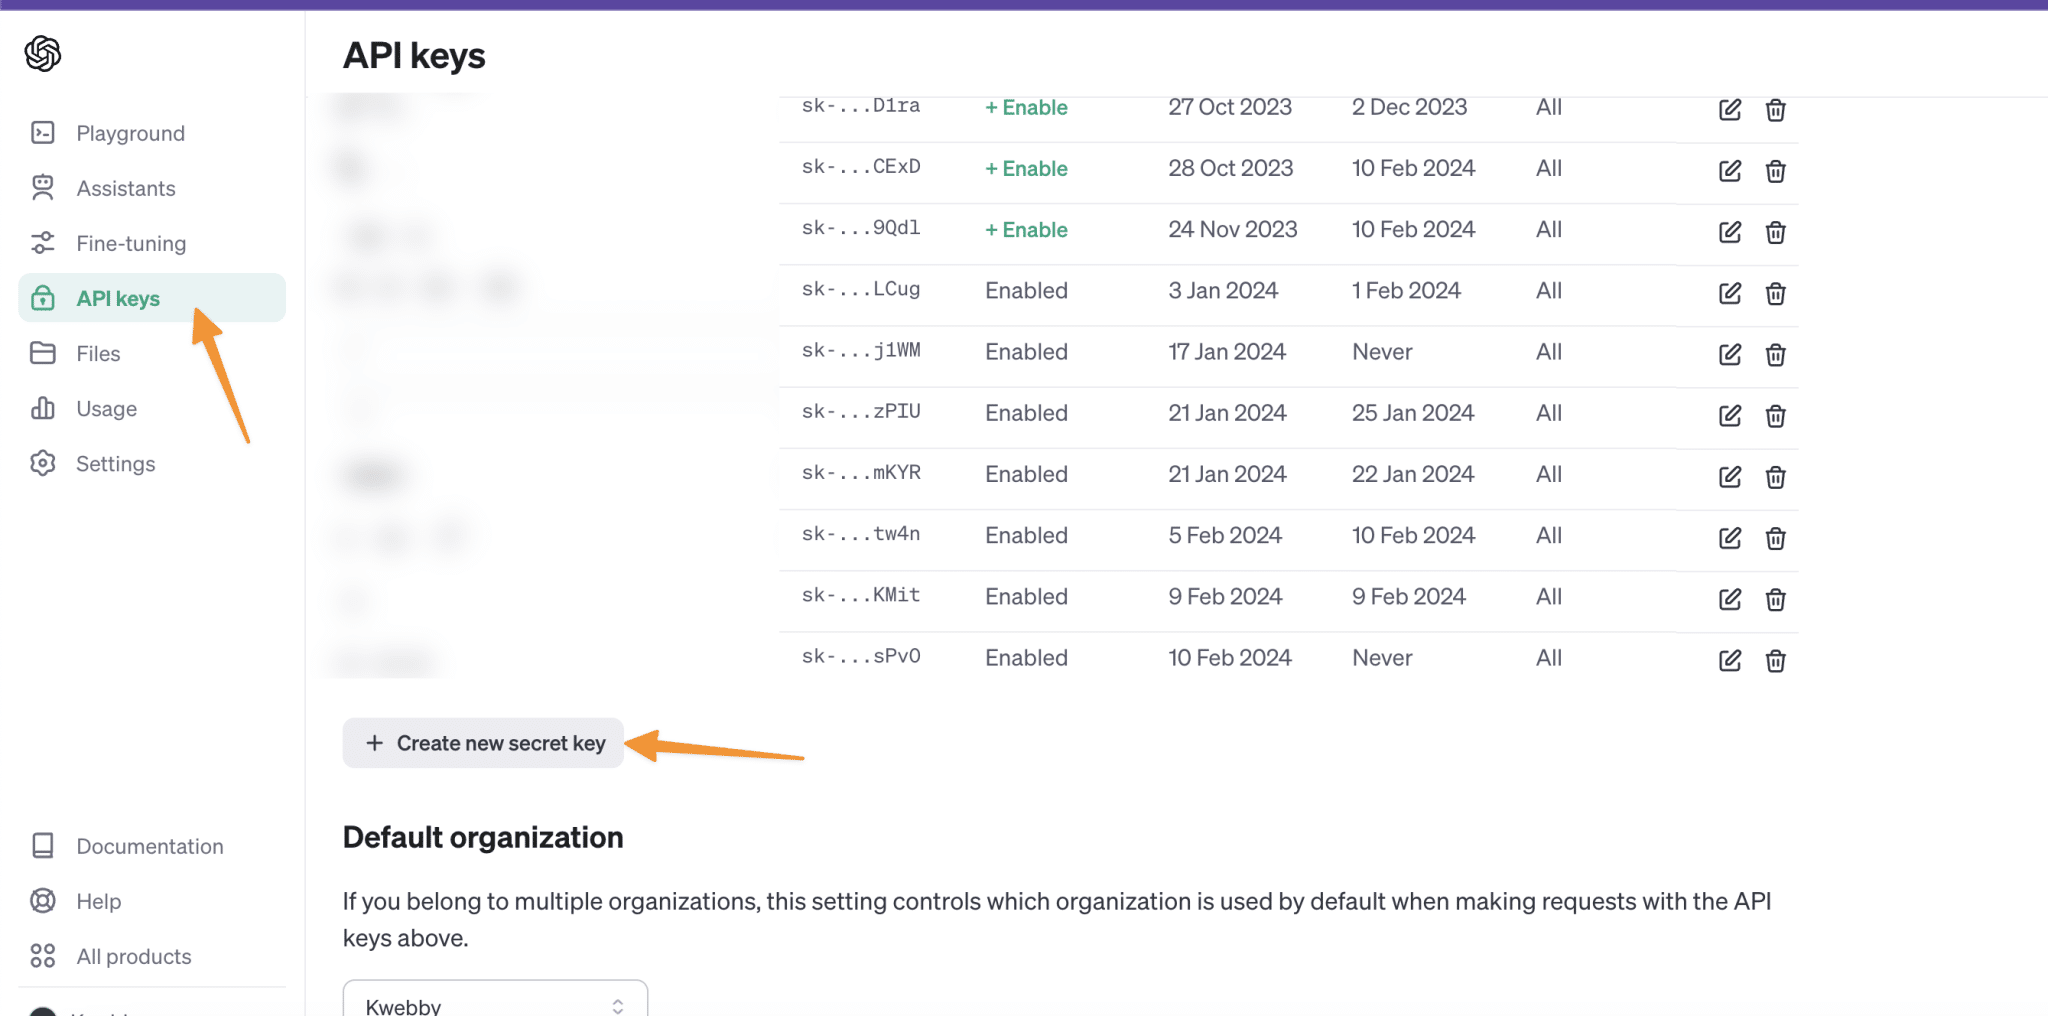Enable the sk-...CExD key
Image resolution: width=2048 pixels, height=1016 pixels.
click(1026, 169)
